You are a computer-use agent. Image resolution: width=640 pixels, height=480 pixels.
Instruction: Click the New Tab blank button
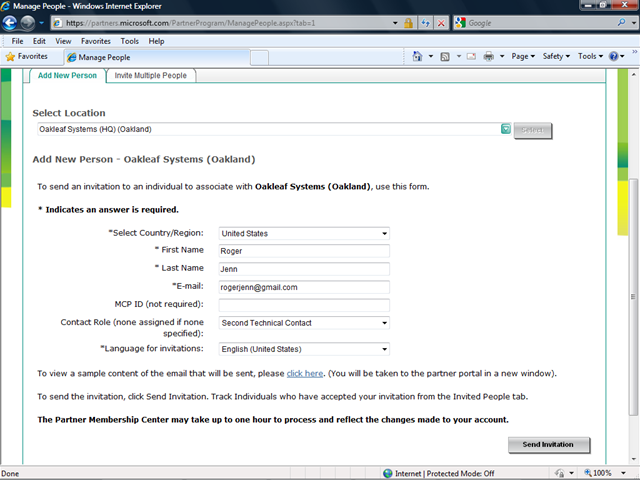point(259,58)
